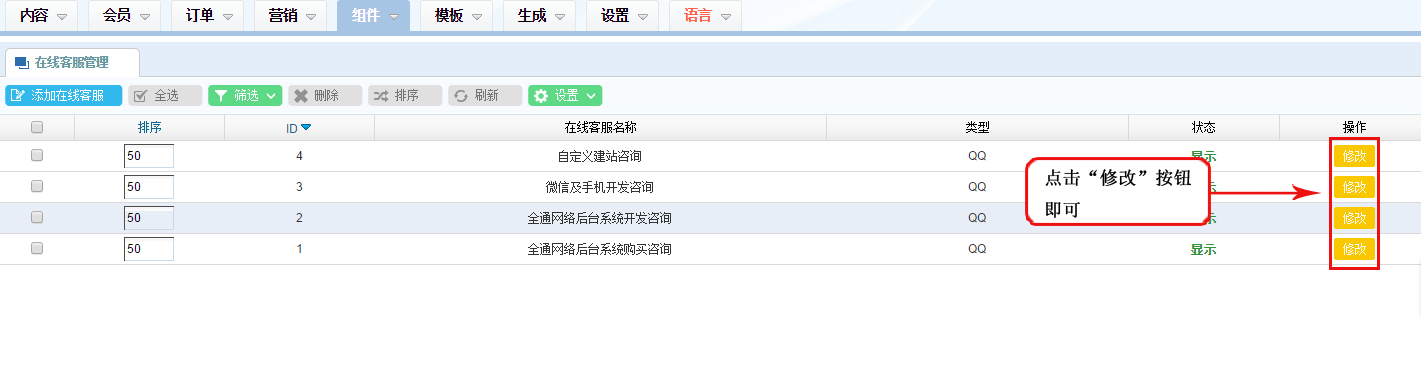
Task: Click the 显示 status in last row
Action: pos(1203,249)
